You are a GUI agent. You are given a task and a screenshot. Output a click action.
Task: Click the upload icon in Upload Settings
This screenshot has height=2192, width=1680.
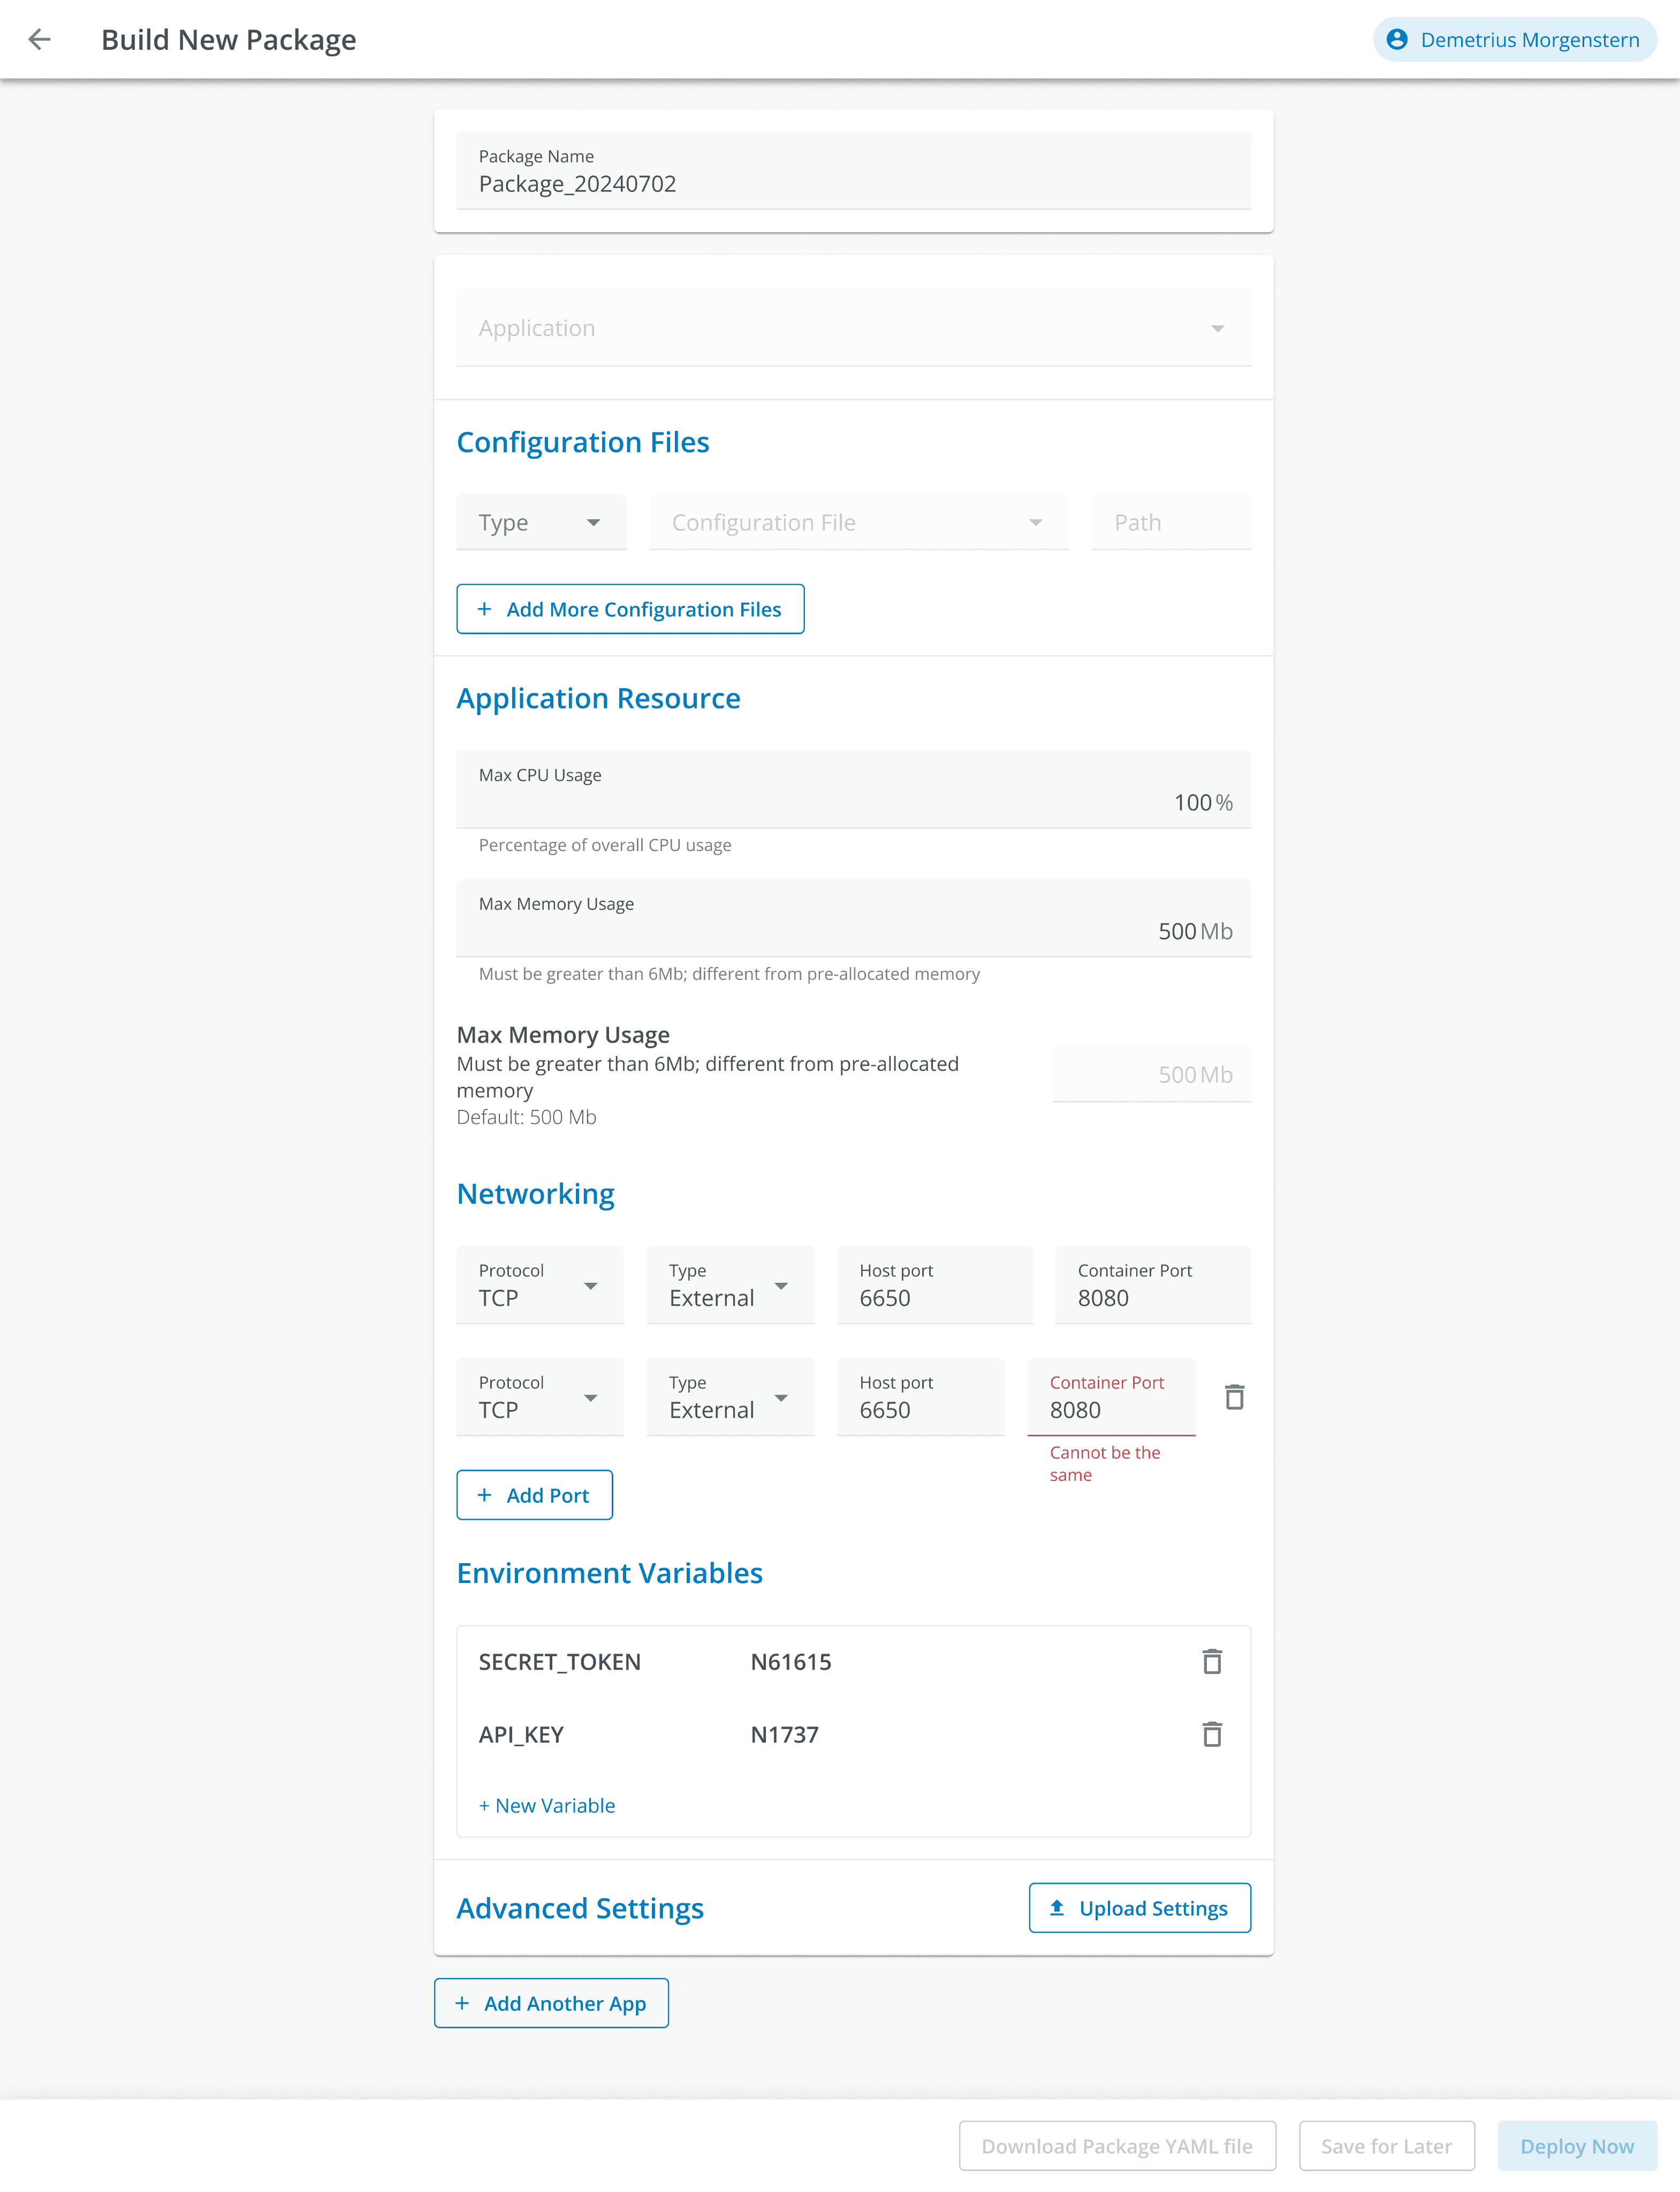pyautogui.click(x=1057, y=1908)
